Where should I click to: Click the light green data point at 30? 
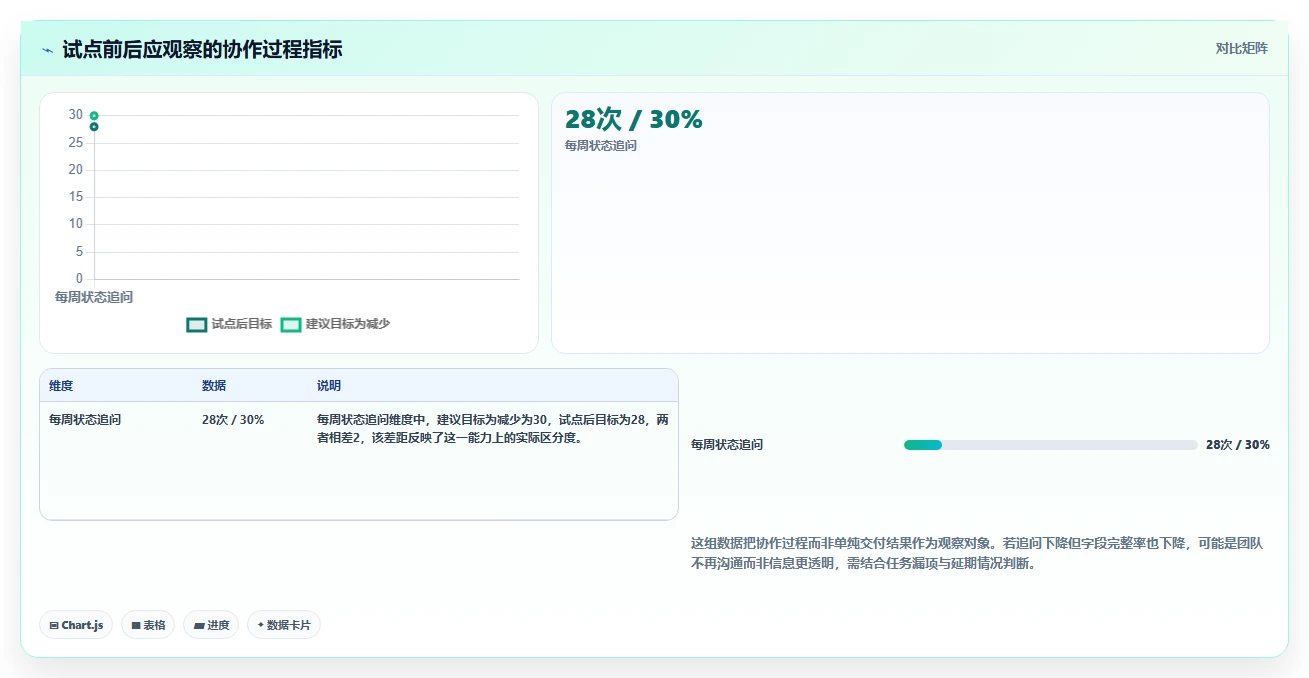point(94,116)
